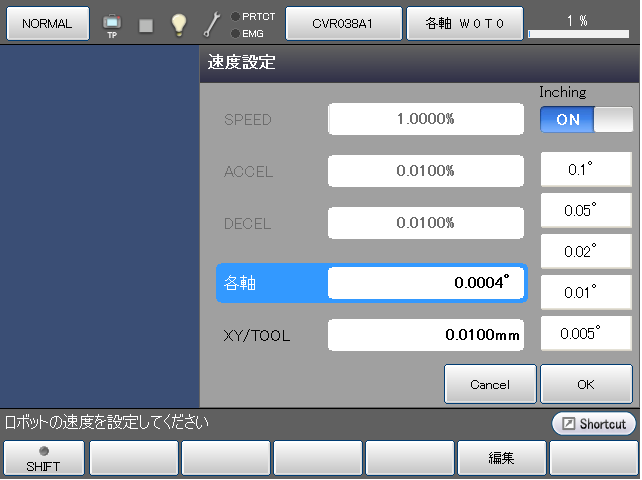The image size is (642, 480).
Task: Toggle the Inching ON switch
Action: coord(586,120)
